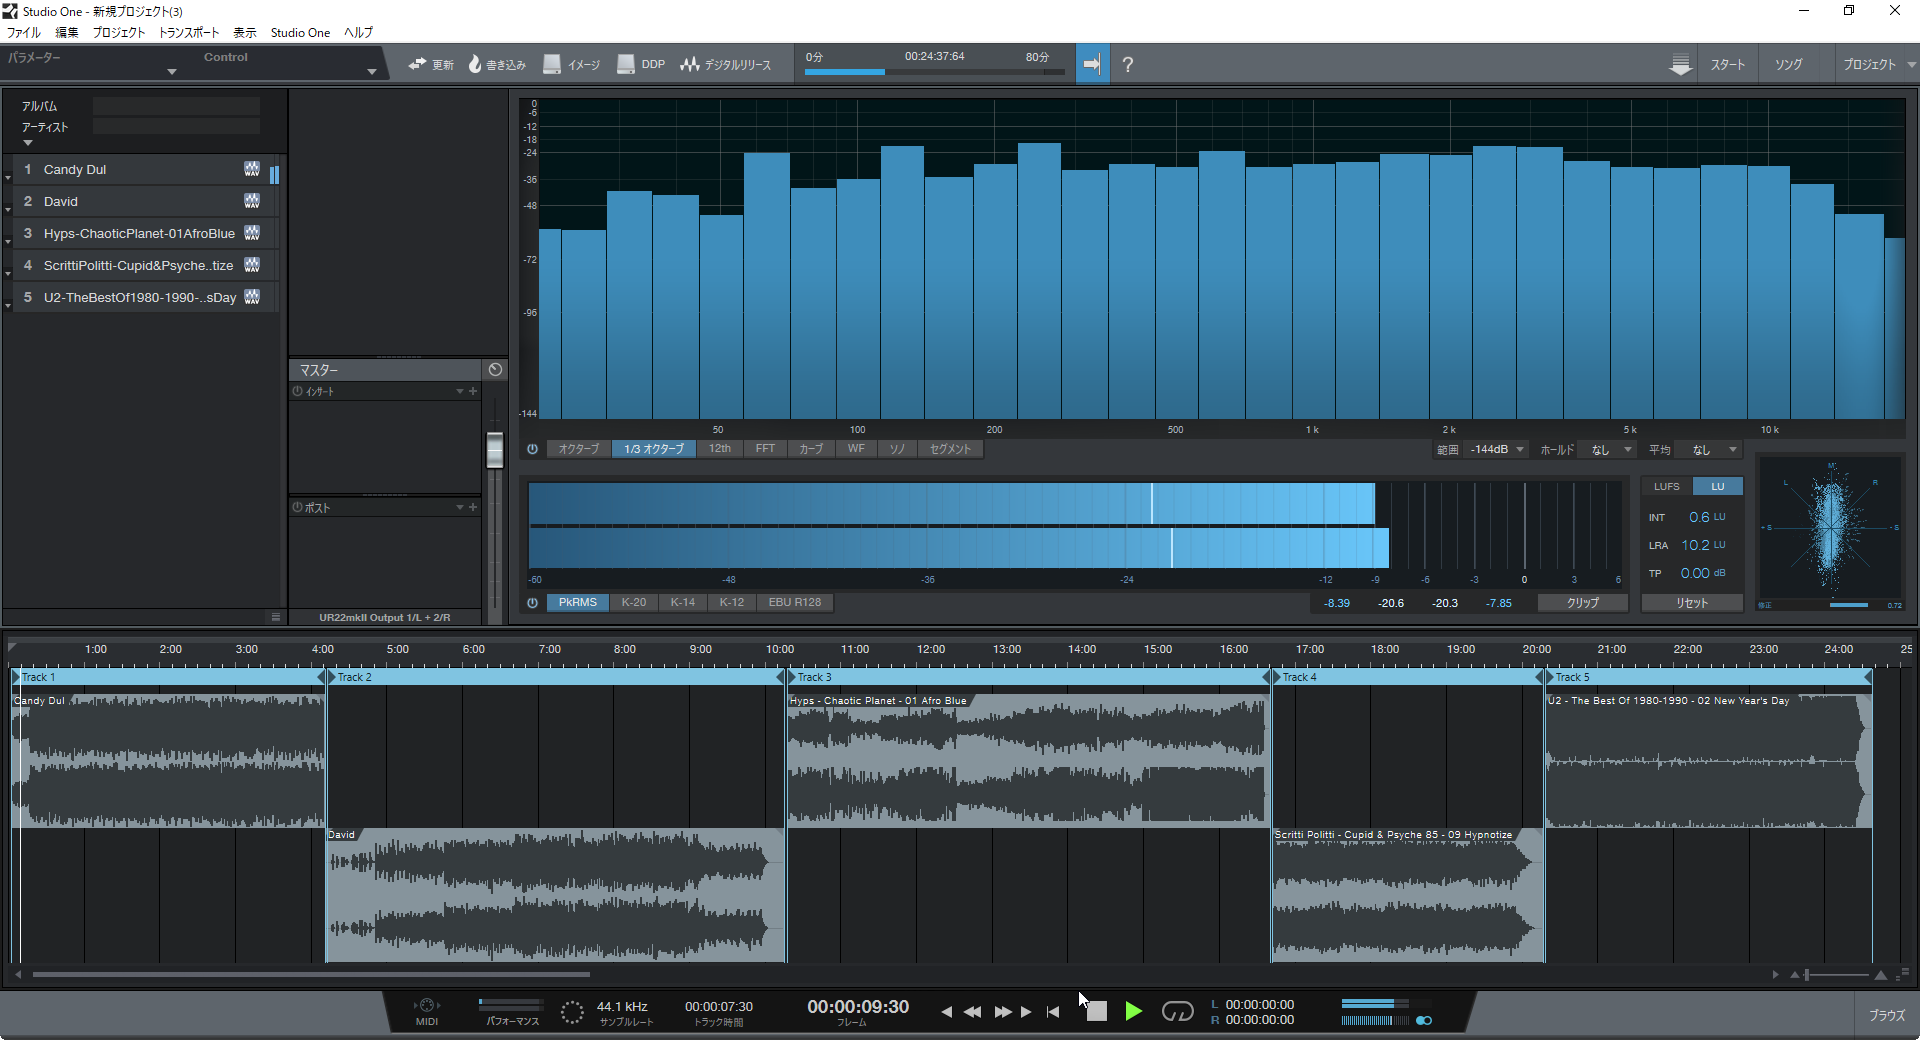Open the 表示 menu
Screen dimensions: 1920x1040
point(245,33)
